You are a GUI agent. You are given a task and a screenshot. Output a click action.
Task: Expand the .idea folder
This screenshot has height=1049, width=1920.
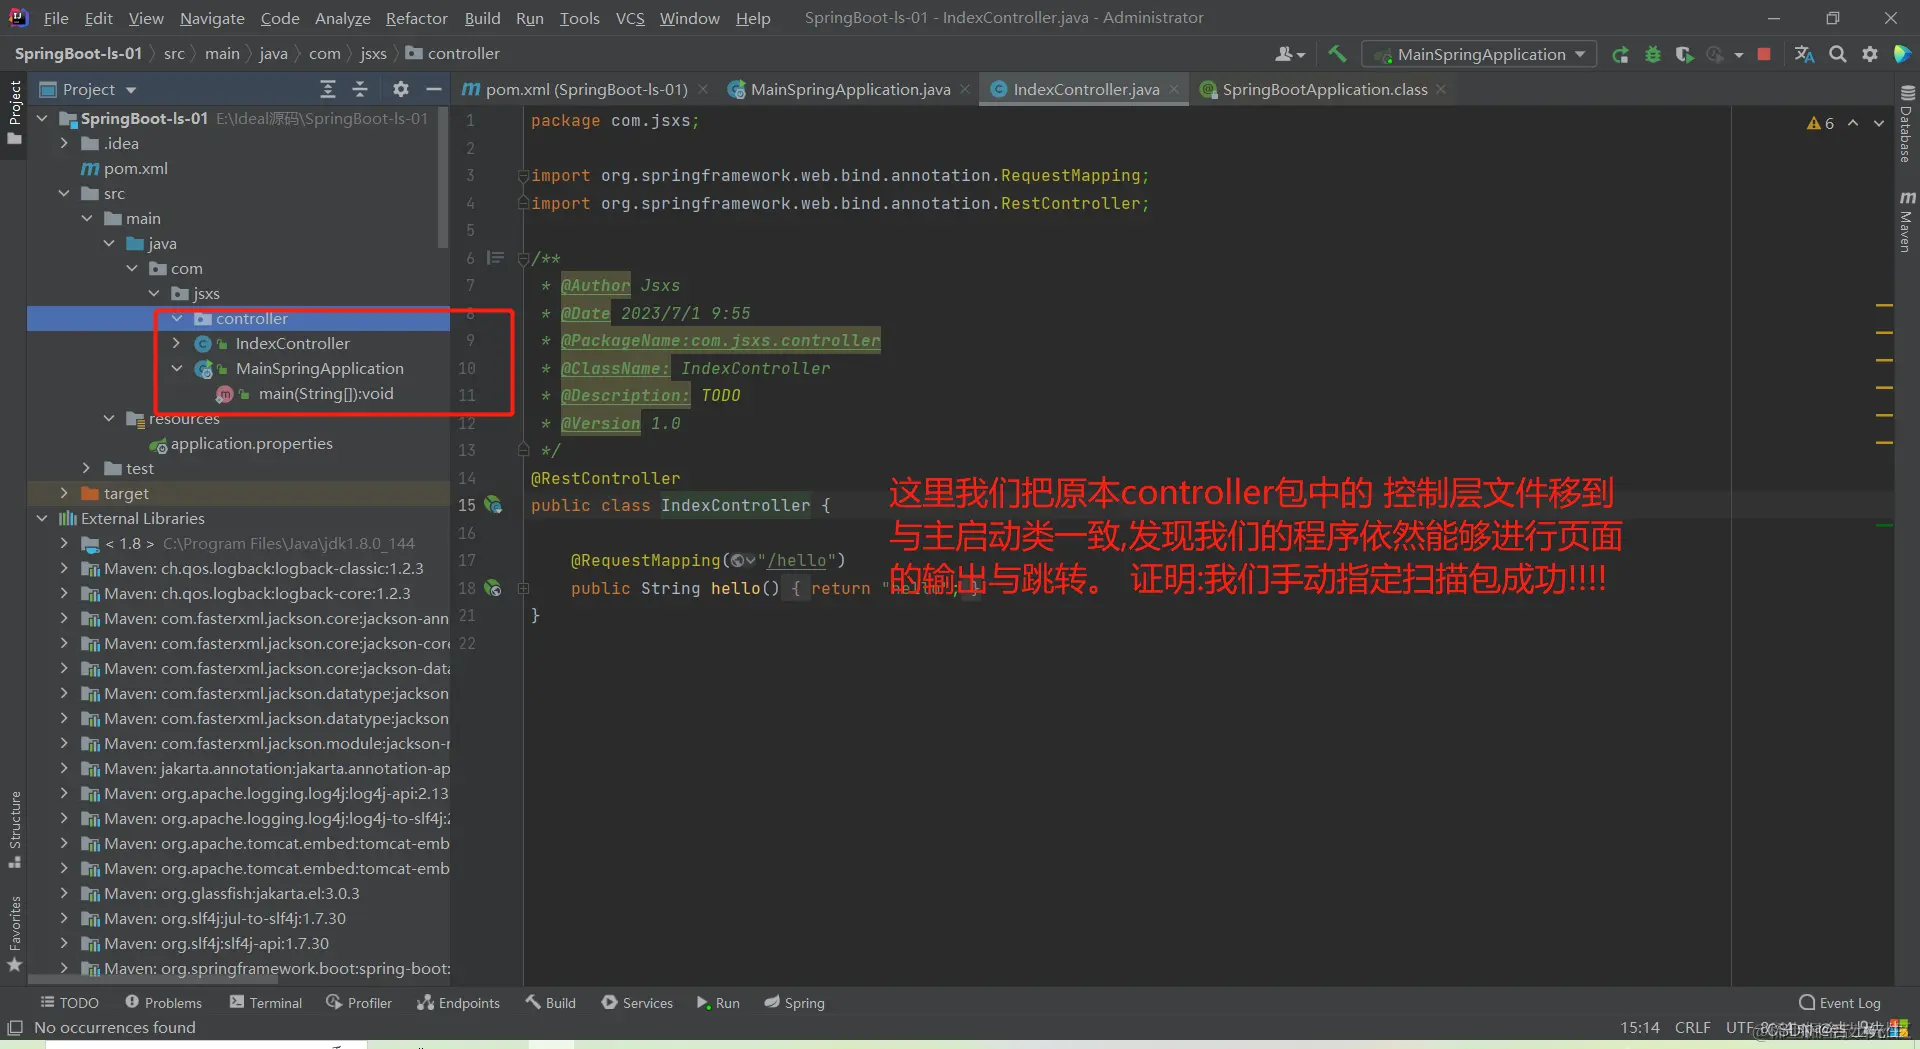click(64, 143)
